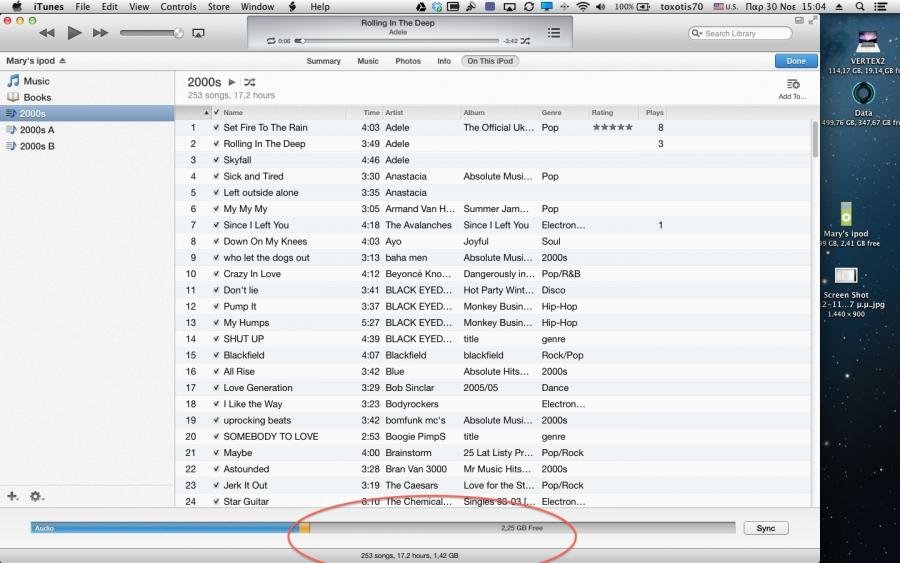
Task: Open the scripts menu icon in menu bar
Action: [x=292, y=7]
